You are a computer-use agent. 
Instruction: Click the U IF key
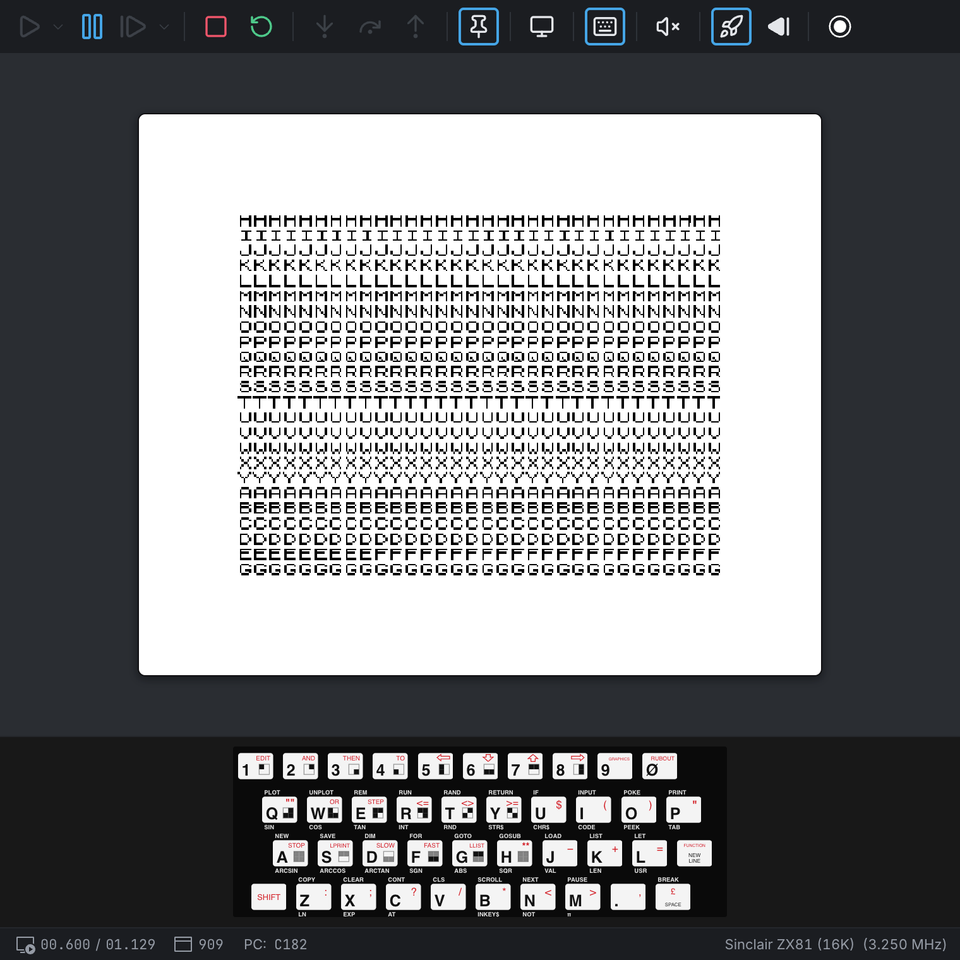[549, 810]
